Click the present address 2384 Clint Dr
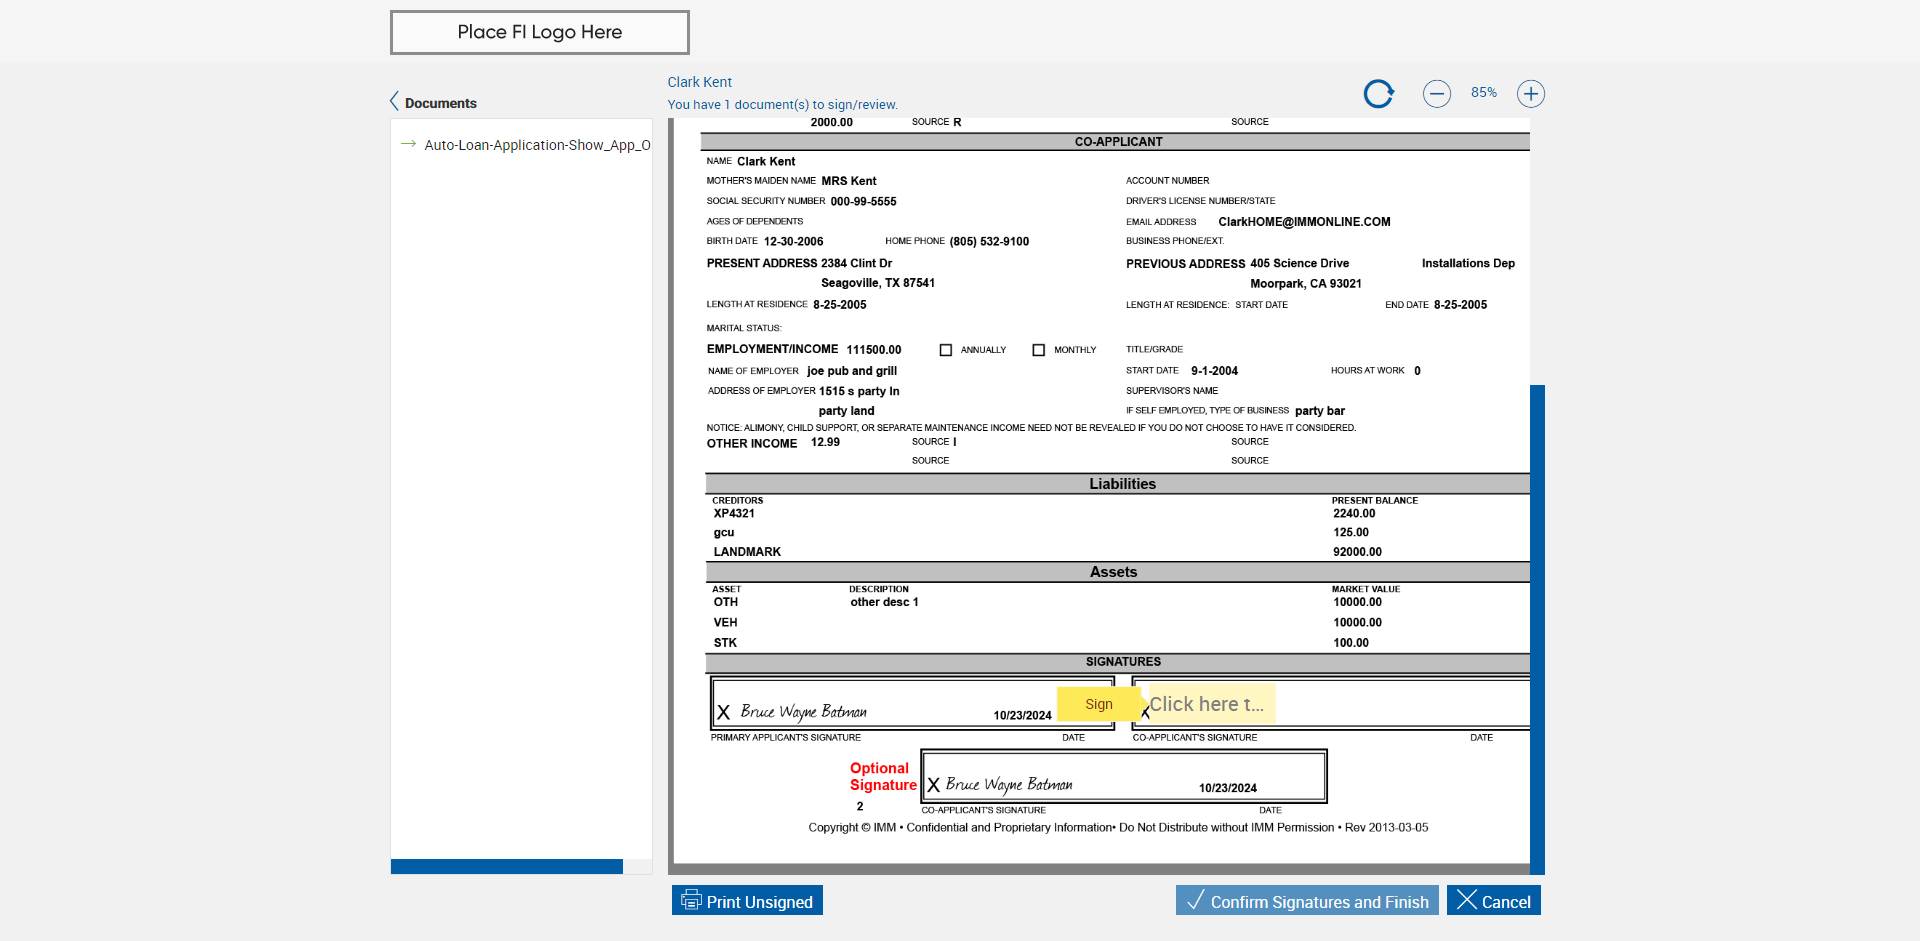The width and height of the screenshot is (1920, 941). pos(857,264)
